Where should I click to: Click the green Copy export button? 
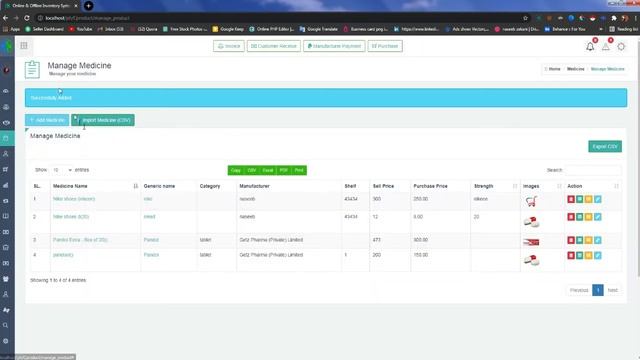click(236, 170)
